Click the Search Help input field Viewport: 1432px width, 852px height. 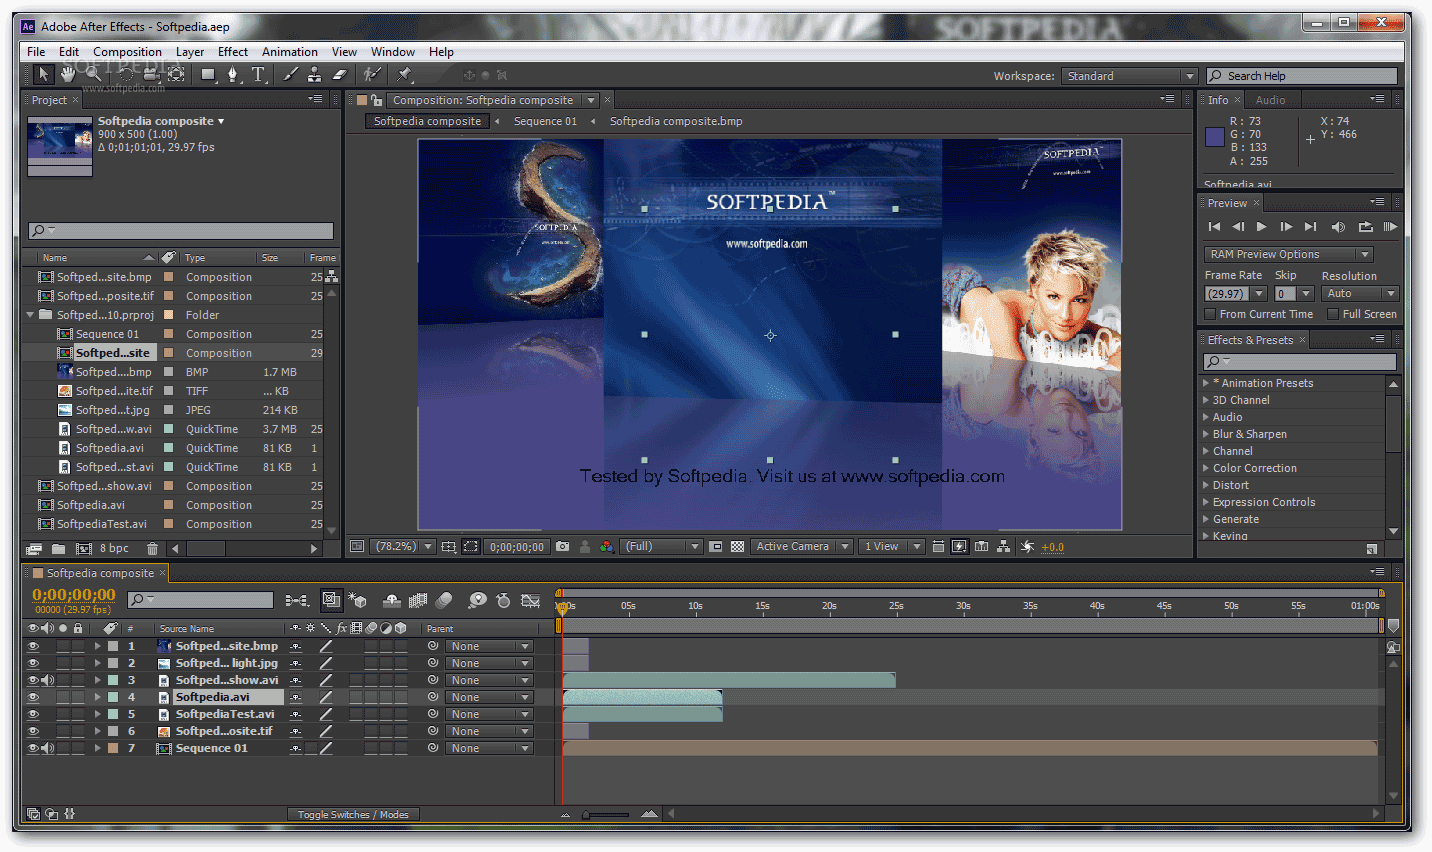click(x=1302, y=76)
